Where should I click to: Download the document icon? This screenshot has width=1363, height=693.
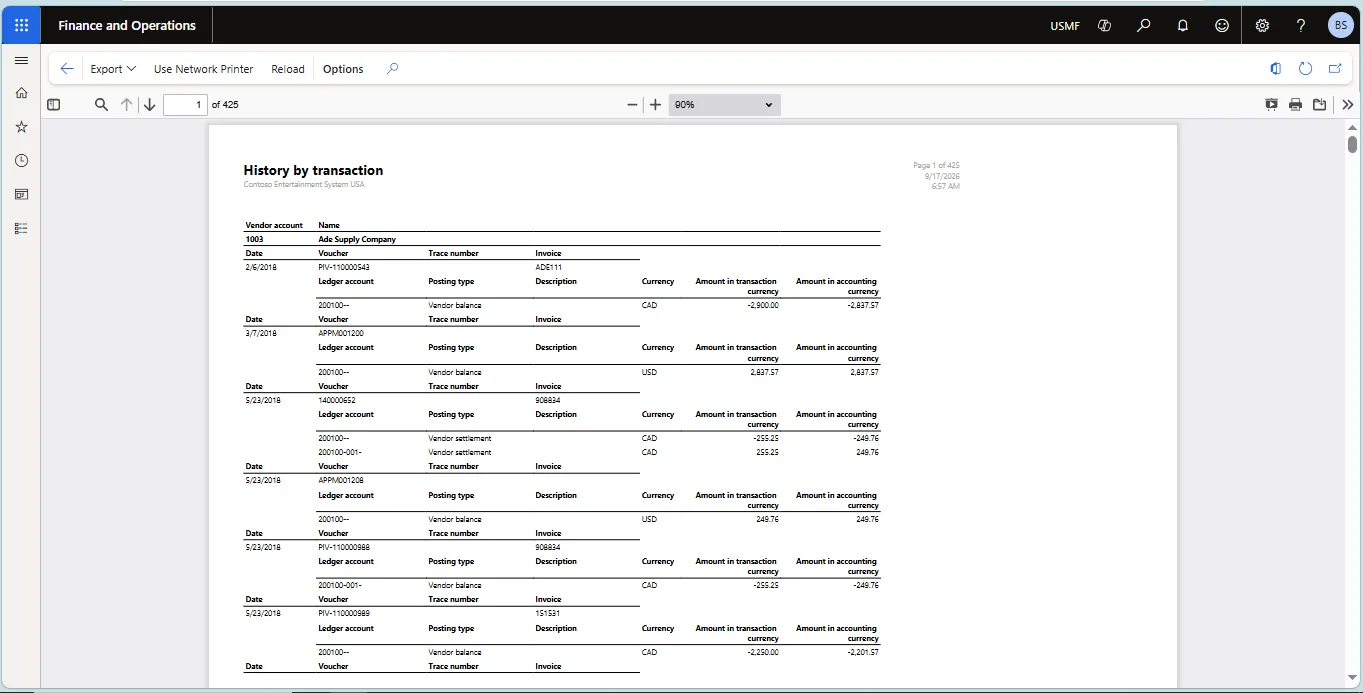tap(1319, 104)
